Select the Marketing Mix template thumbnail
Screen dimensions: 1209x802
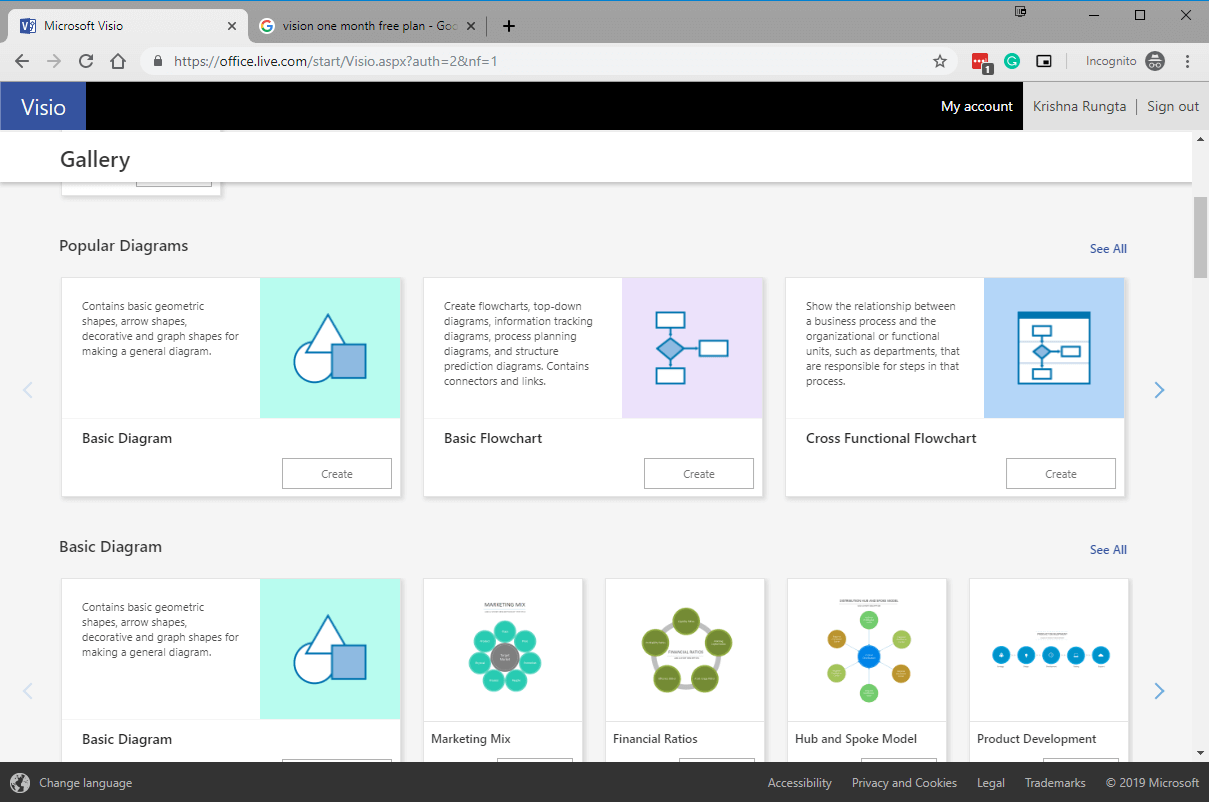504,650
